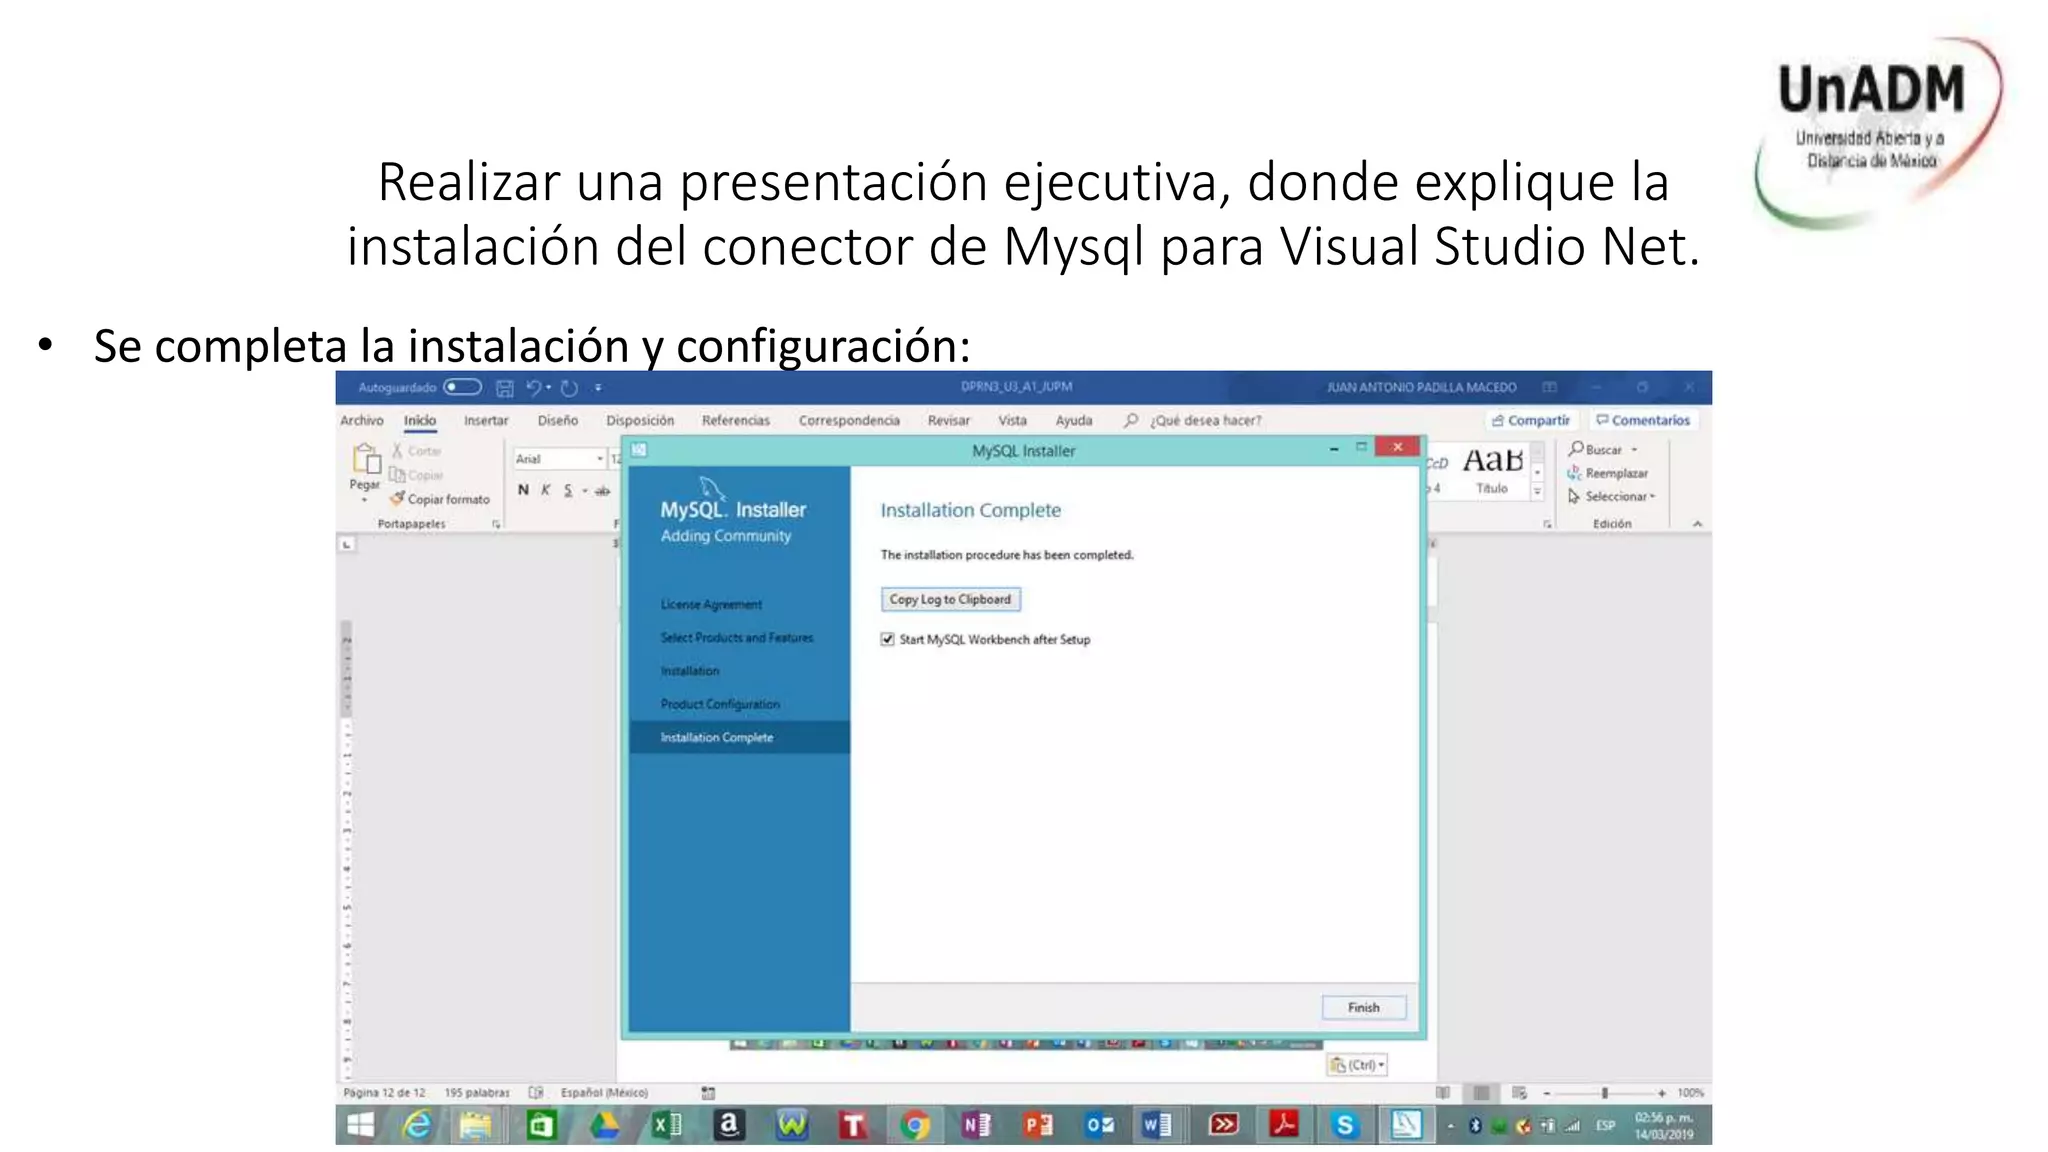Viewport: 2048px width, 1152px height.
Task: Switch to the Correspondencia ribbon tab
Action: click(849, 420)
